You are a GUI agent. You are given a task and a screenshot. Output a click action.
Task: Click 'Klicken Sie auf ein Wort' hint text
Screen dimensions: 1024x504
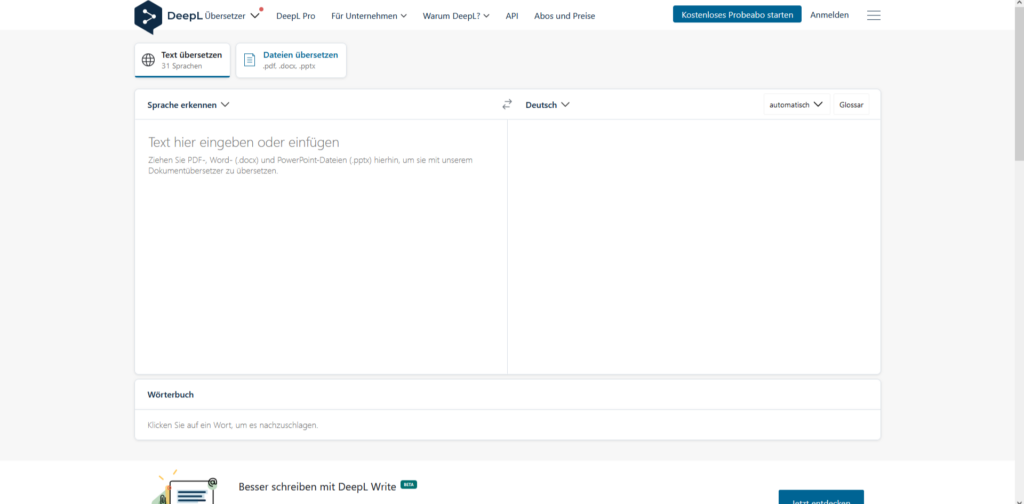[x=232, y=425]
